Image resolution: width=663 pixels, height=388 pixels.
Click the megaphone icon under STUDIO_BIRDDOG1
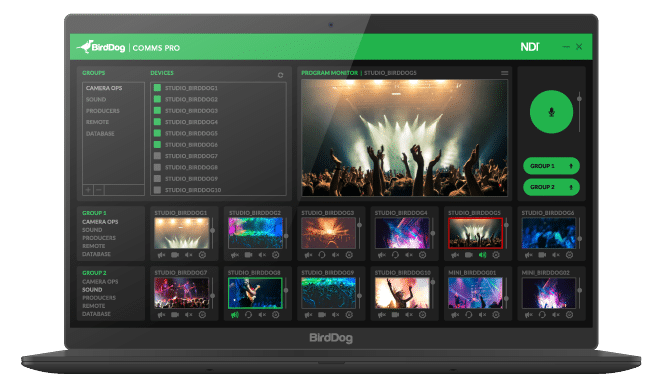[162, 255]
